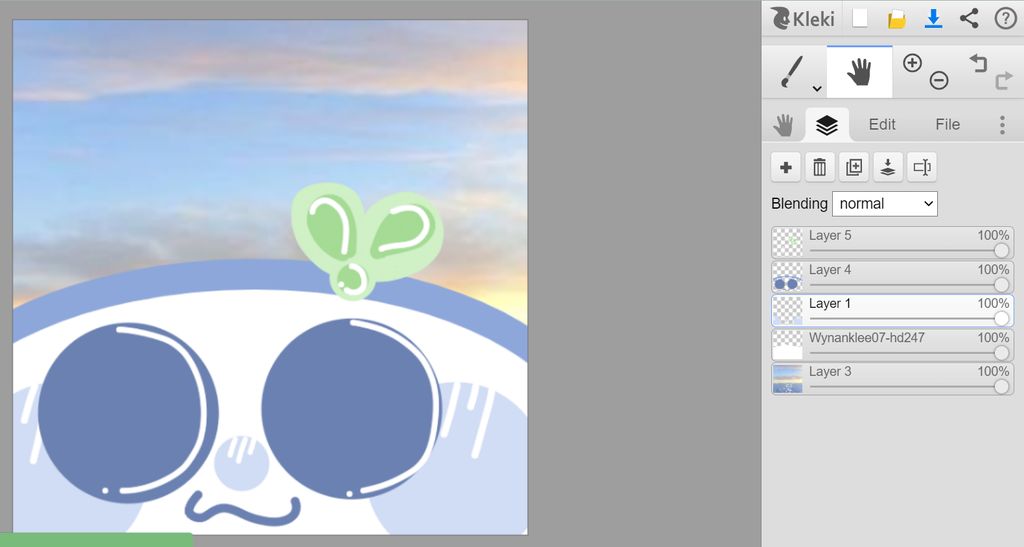This screenshot has width=1024, height=547.
Task: Open the three-dot more menu
Action: click(1002, 125)
